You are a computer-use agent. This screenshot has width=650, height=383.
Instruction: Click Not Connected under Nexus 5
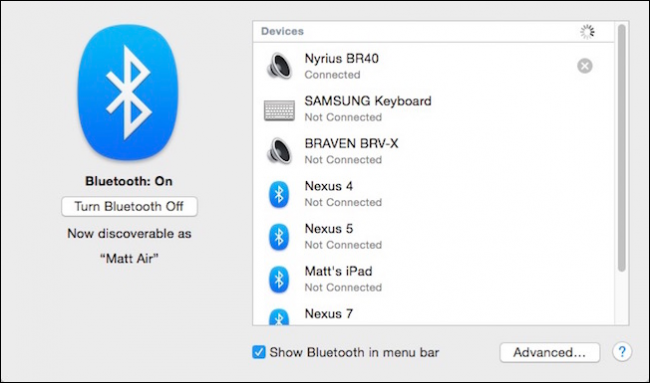[343, 245]
